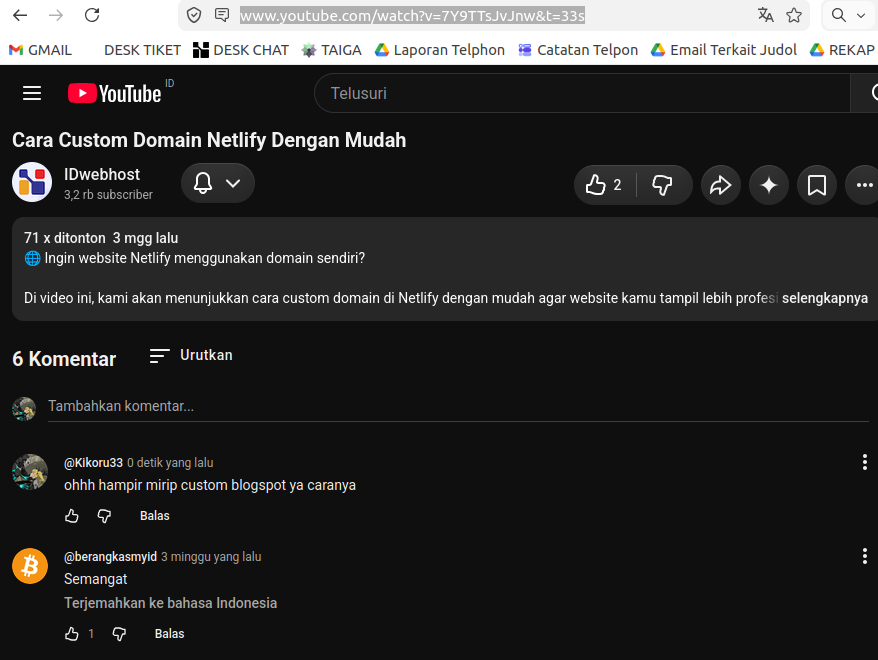Open the DESK TIKET bookmark

click(x=142, y=50)
